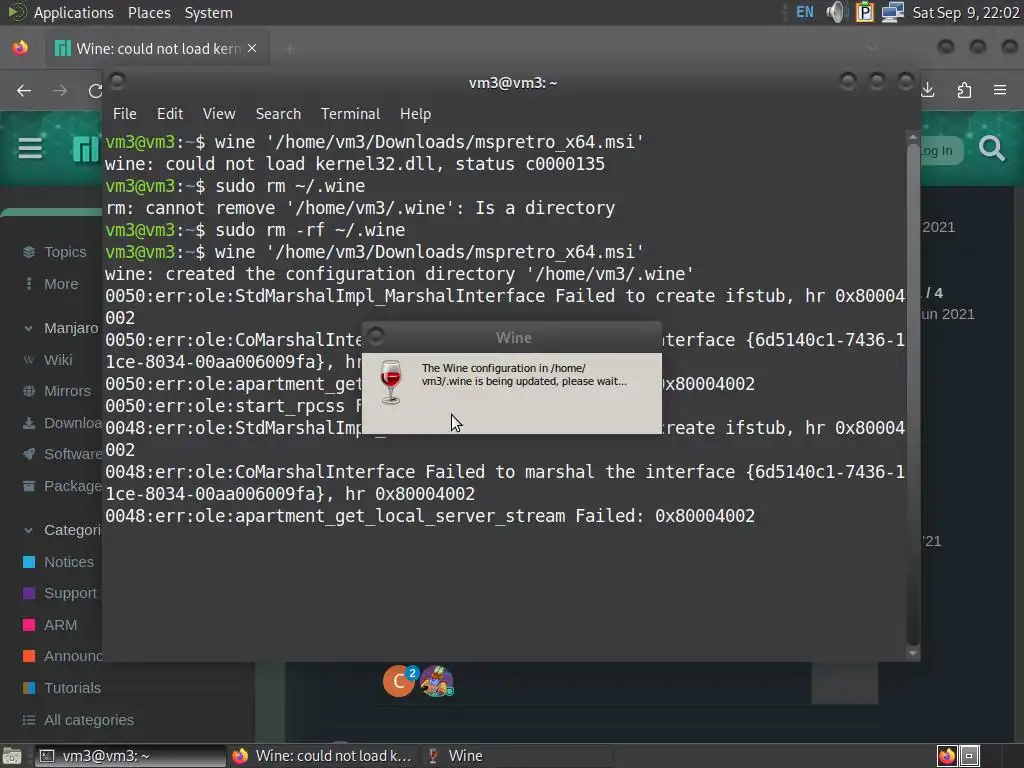Viewport: 1024px width, 768px height.
Task: Open All categories link
Action: tap(78, 720)
